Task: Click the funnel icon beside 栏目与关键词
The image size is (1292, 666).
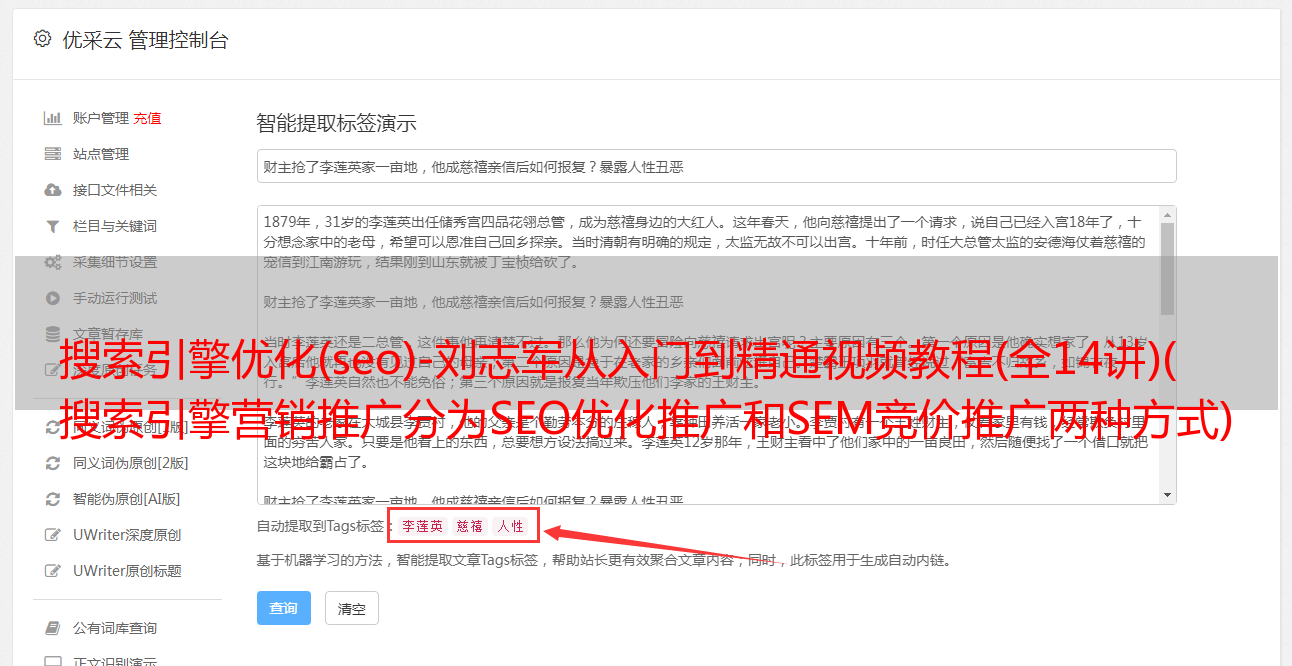Action: [x=52, y=226]
